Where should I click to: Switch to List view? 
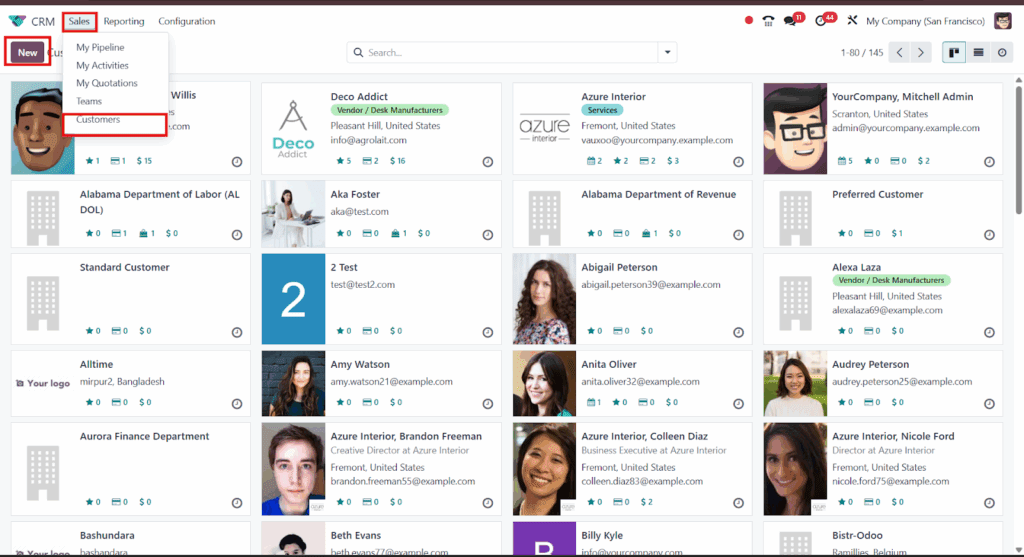pos(978,52)
